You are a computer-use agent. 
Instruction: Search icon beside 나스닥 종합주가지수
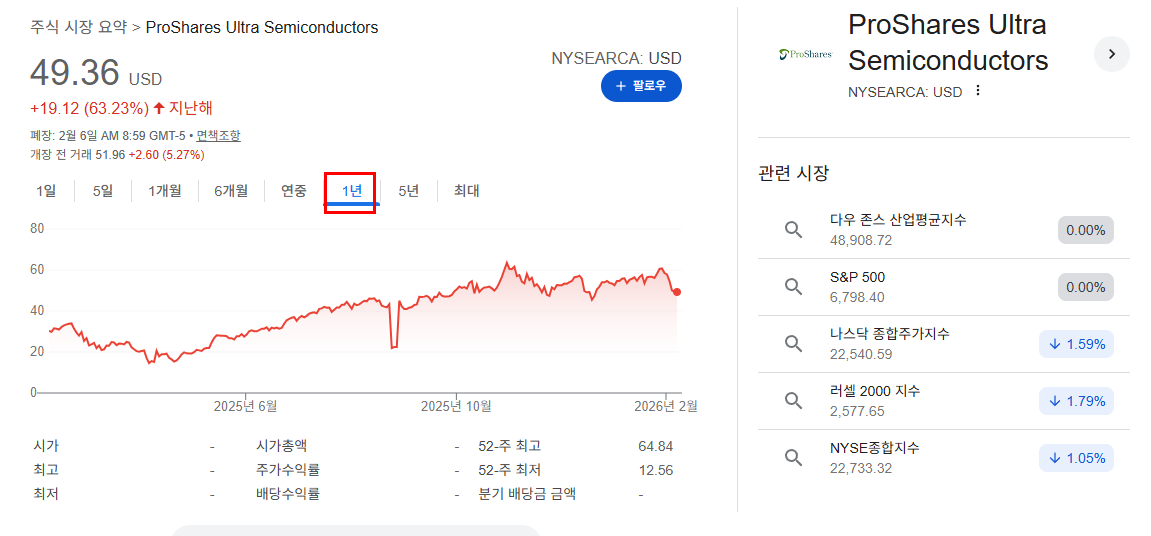point(793,344)
